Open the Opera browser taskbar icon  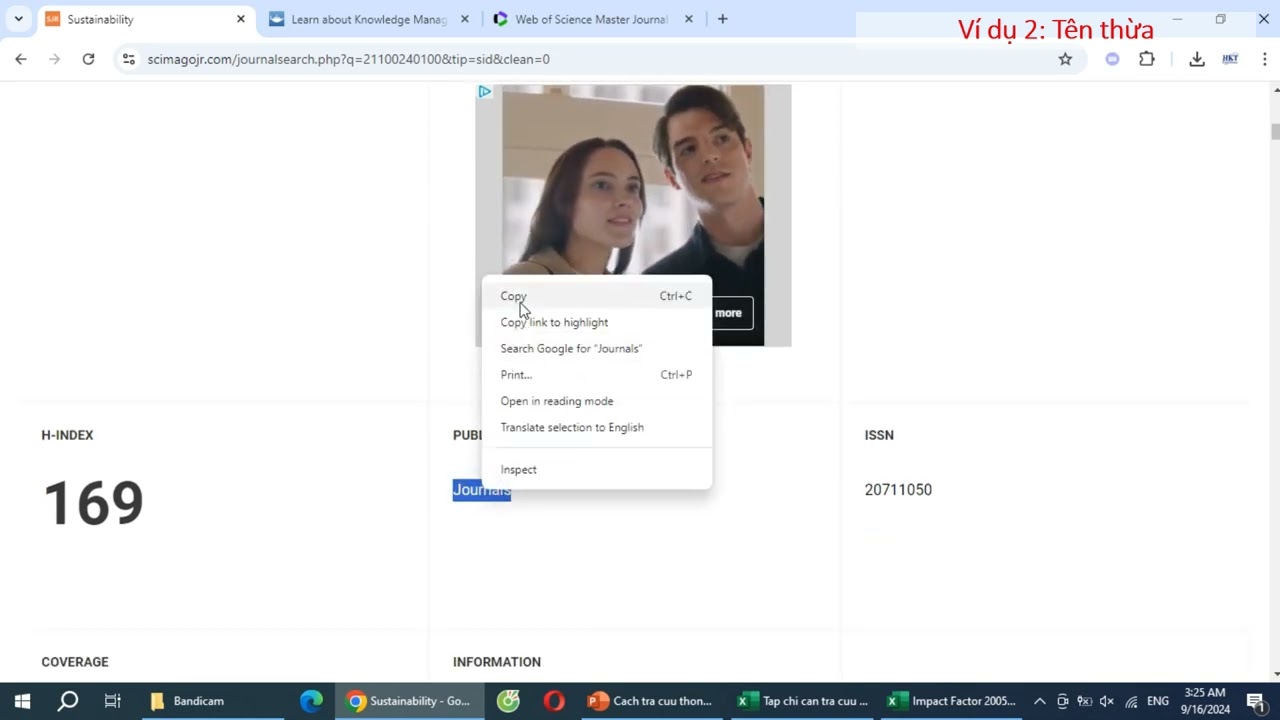click(x=554, y=701)
